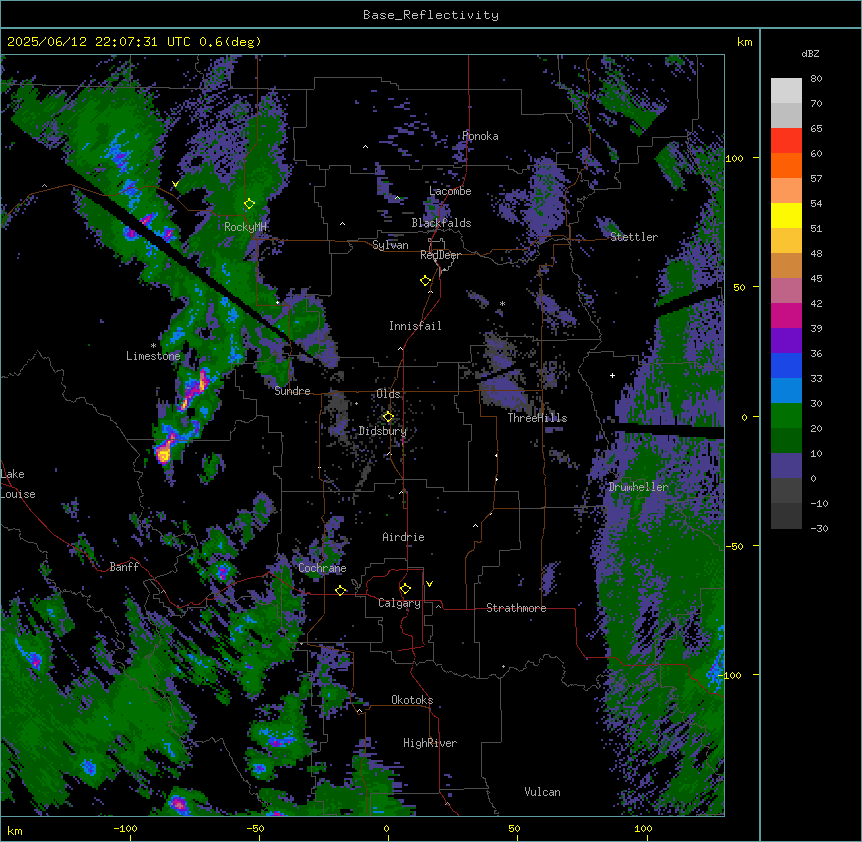Click the legend value -30
Image resolution: width=862 pixels, height=842 pixels.
coord(819,529)
